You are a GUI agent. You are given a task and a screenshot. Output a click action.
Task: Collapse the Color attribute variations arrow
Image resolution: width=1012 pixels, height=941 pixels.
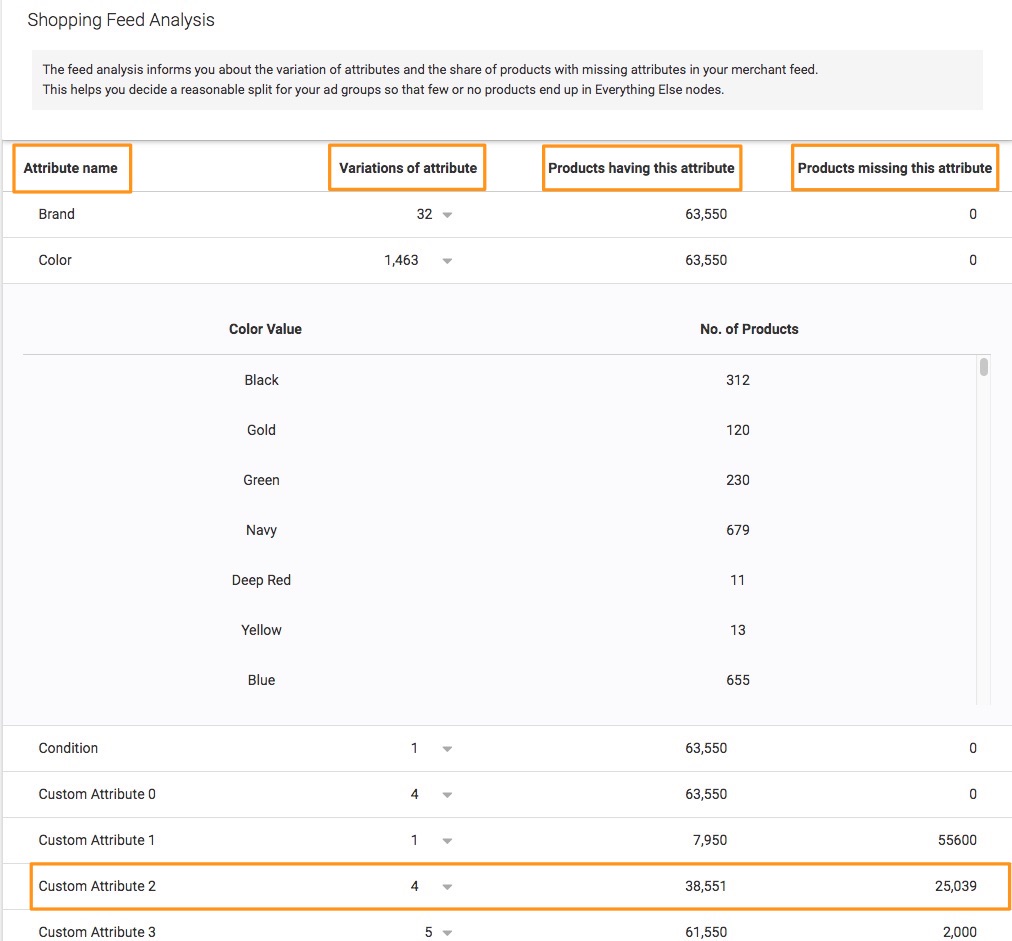tap(447, 261)
